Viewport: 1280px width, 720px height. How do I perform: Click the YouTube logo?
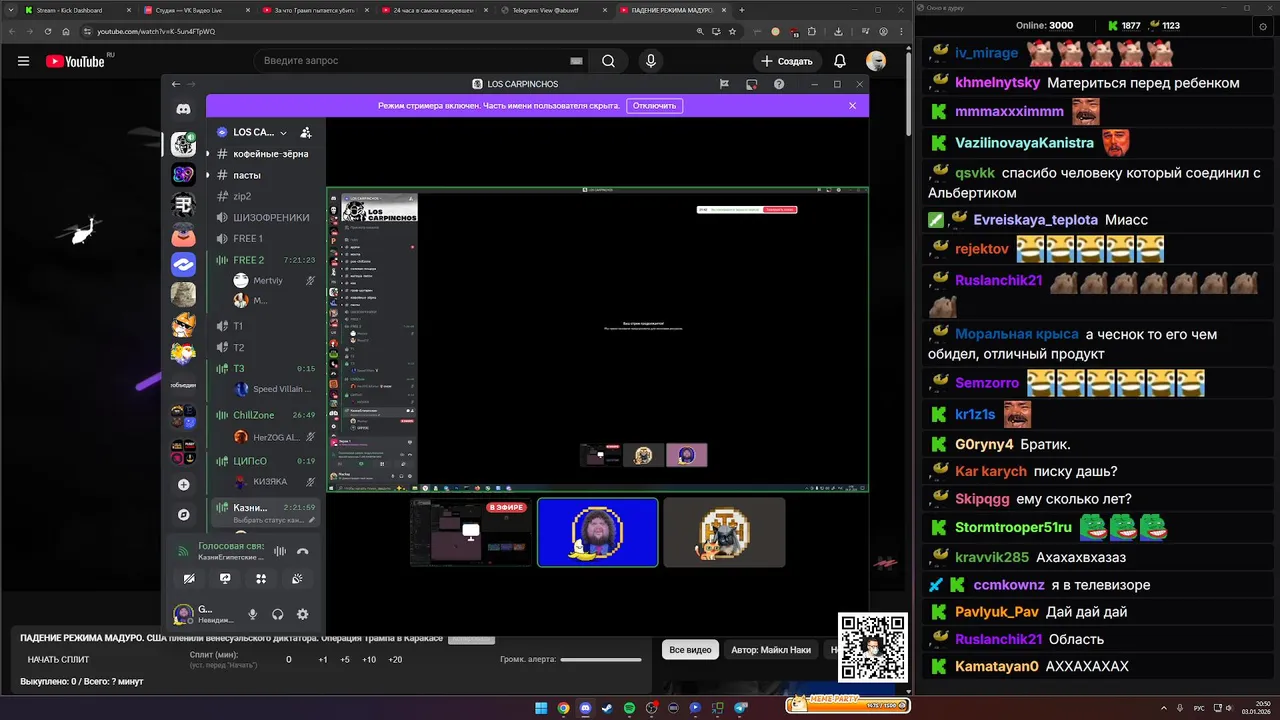click(75, 61)
